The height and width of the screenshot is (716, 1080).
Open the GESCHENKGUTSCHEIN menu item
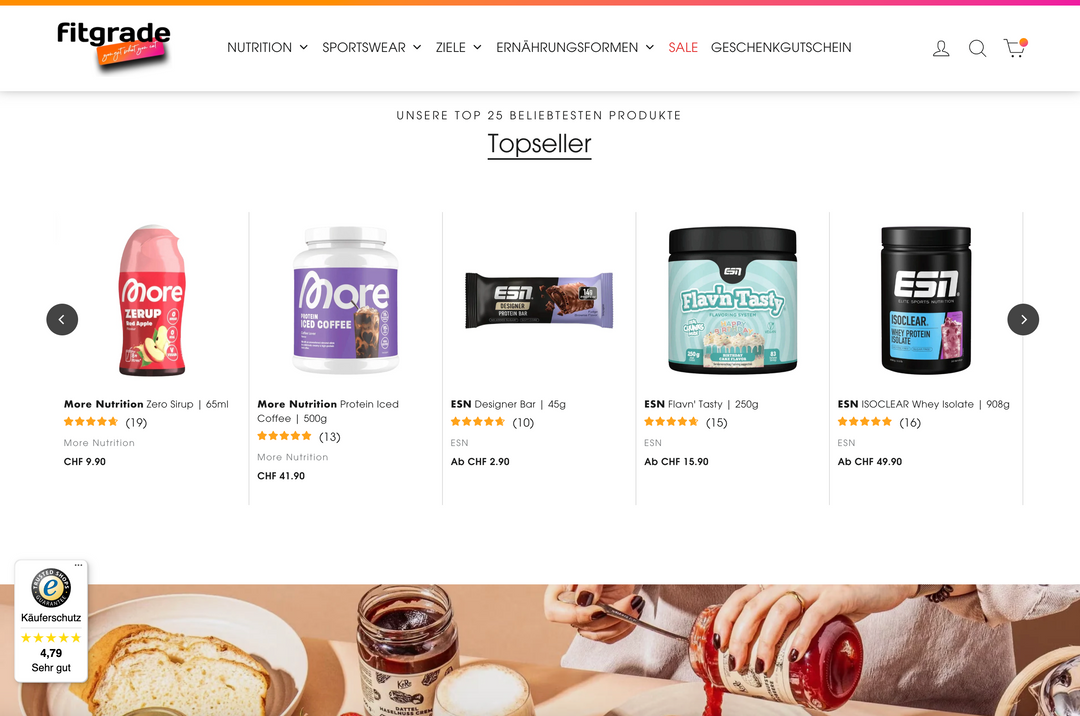[781, 48]
